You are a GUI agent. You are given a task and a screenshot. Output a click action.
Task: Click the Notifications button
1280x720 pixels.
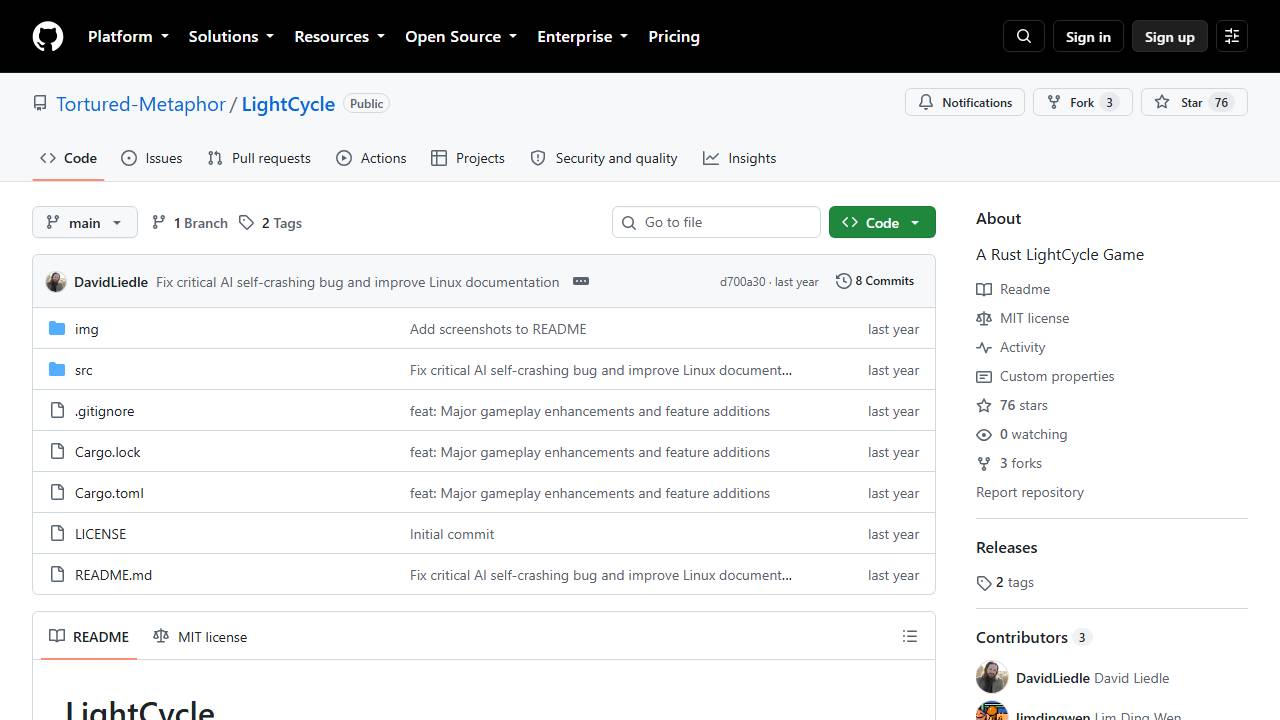click(x=965, y=102)
